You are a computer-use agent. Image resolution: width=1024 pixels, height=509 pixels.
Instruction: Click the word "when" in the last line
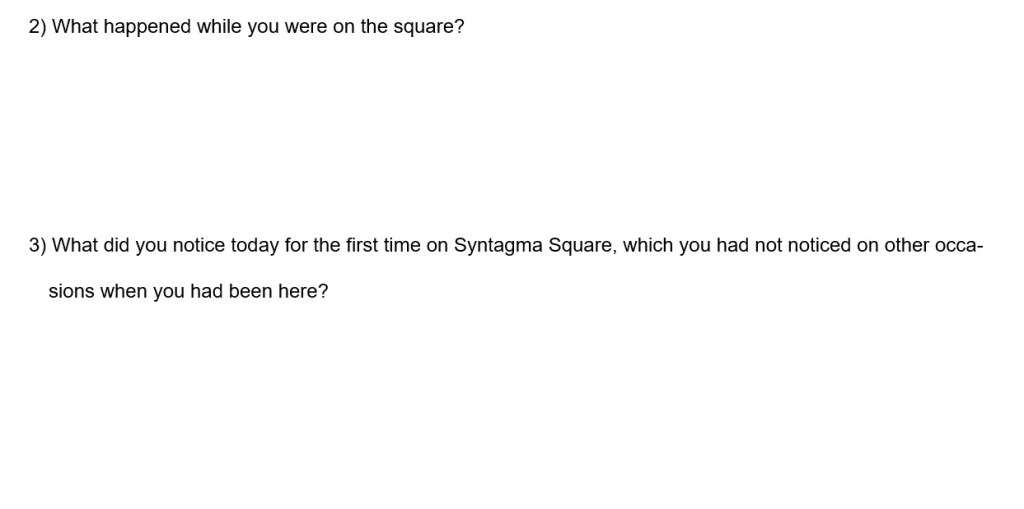coord(124,292)
